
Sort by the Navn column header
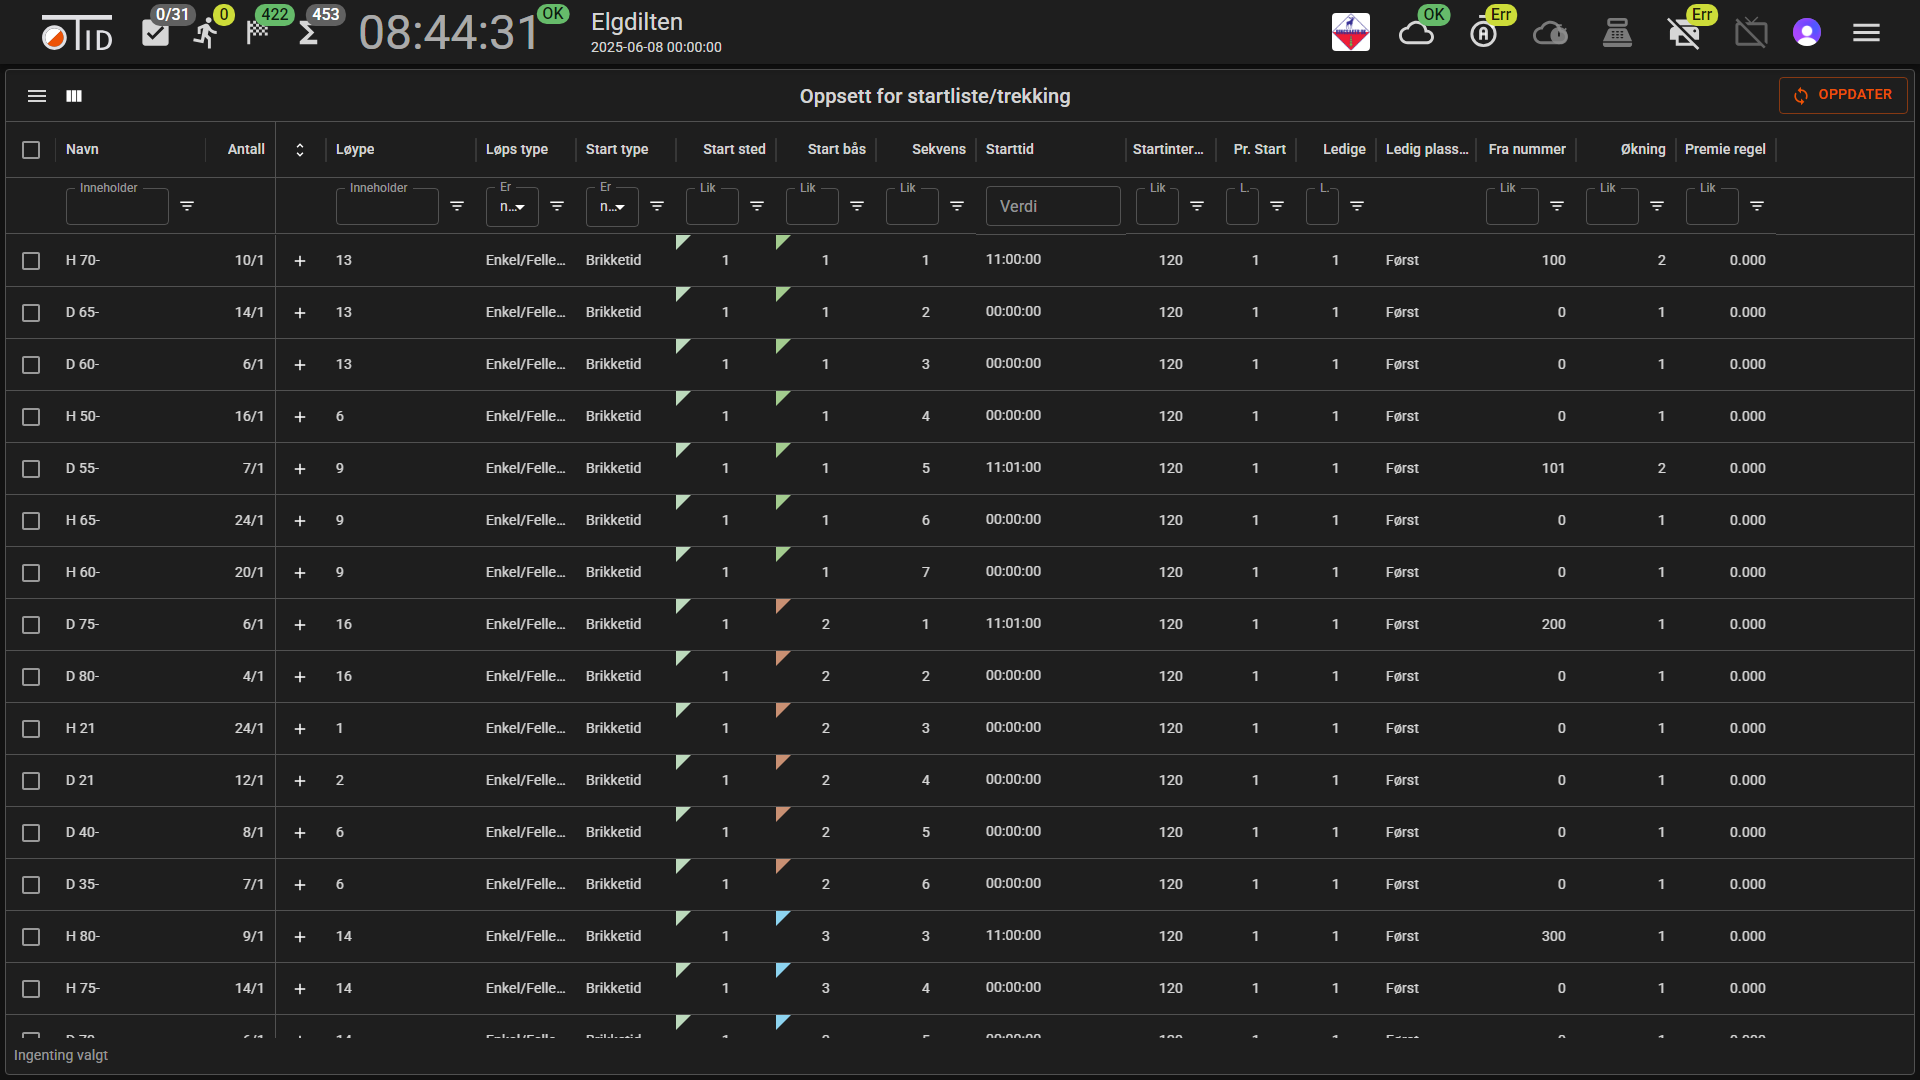tap(82, 149)
